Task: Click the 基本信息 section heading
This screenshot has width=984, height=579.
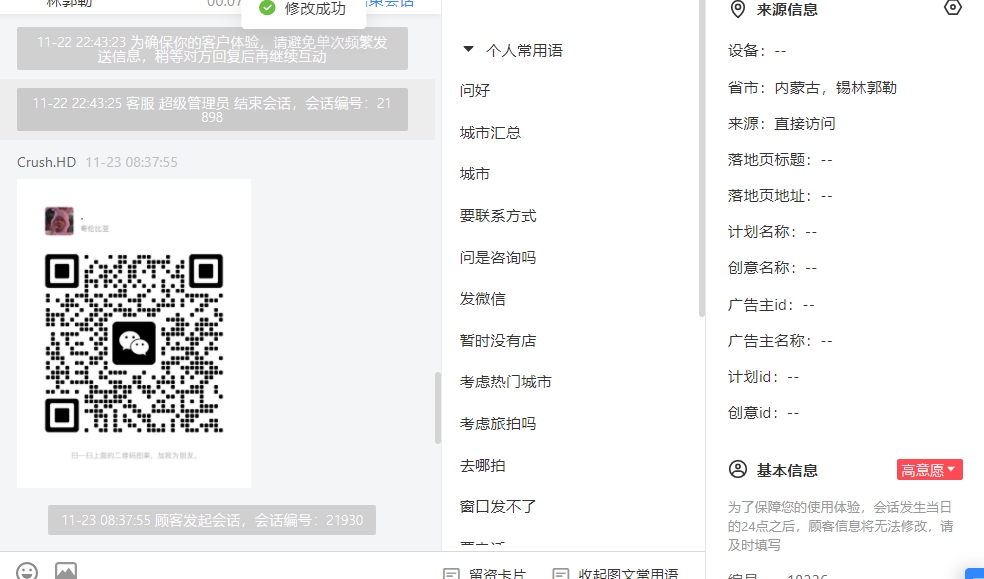Action: coord(787,470)
